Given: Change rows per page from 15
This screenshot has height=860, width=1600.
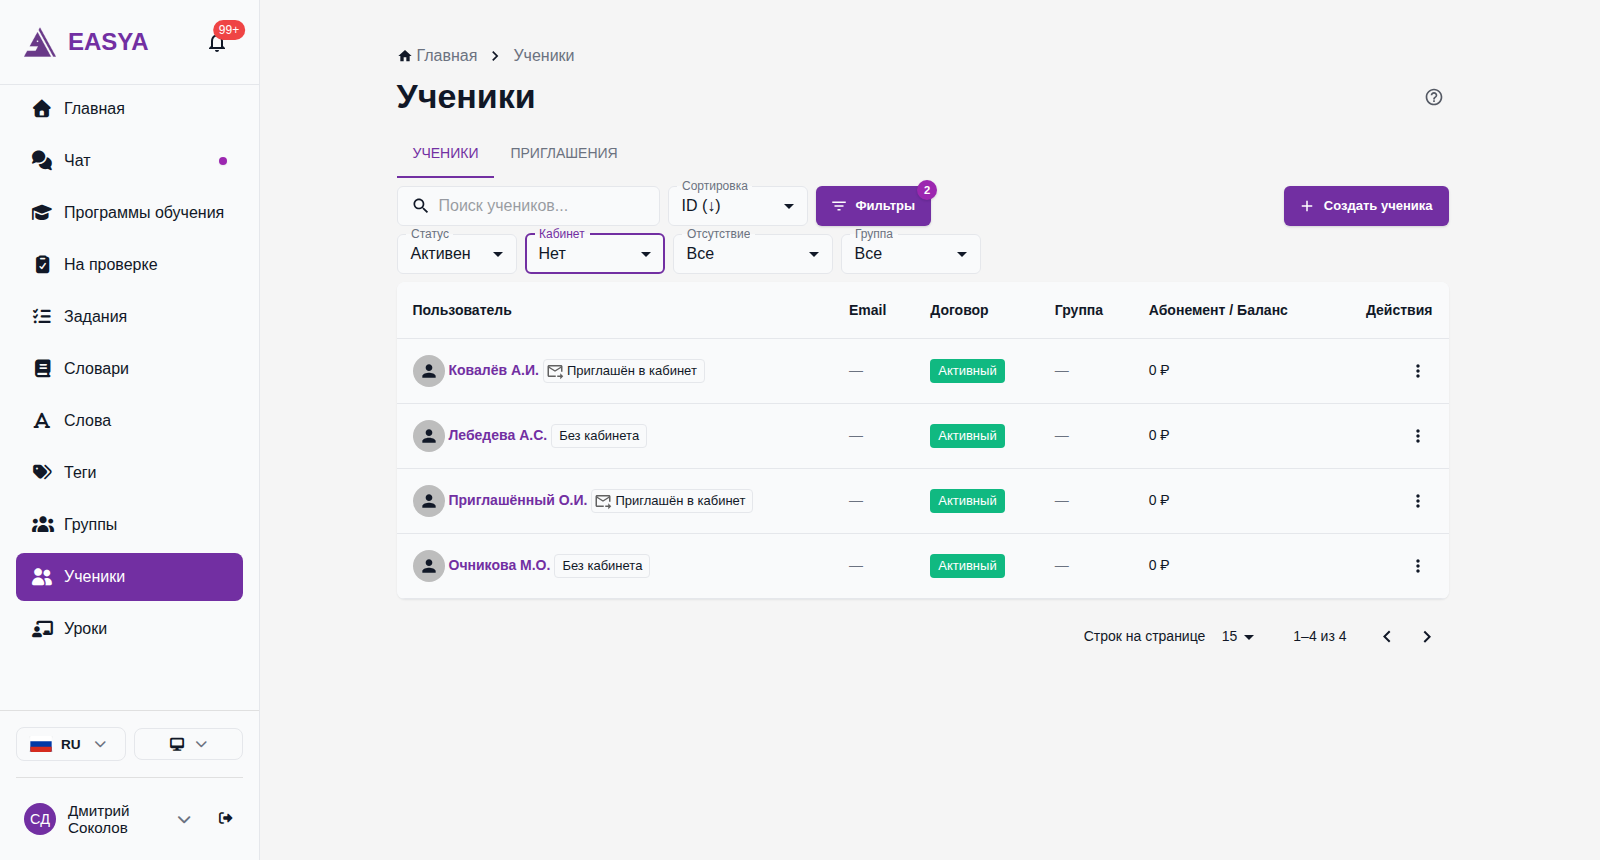Looking at the screenshot, I should click(x=1238, y=637).
